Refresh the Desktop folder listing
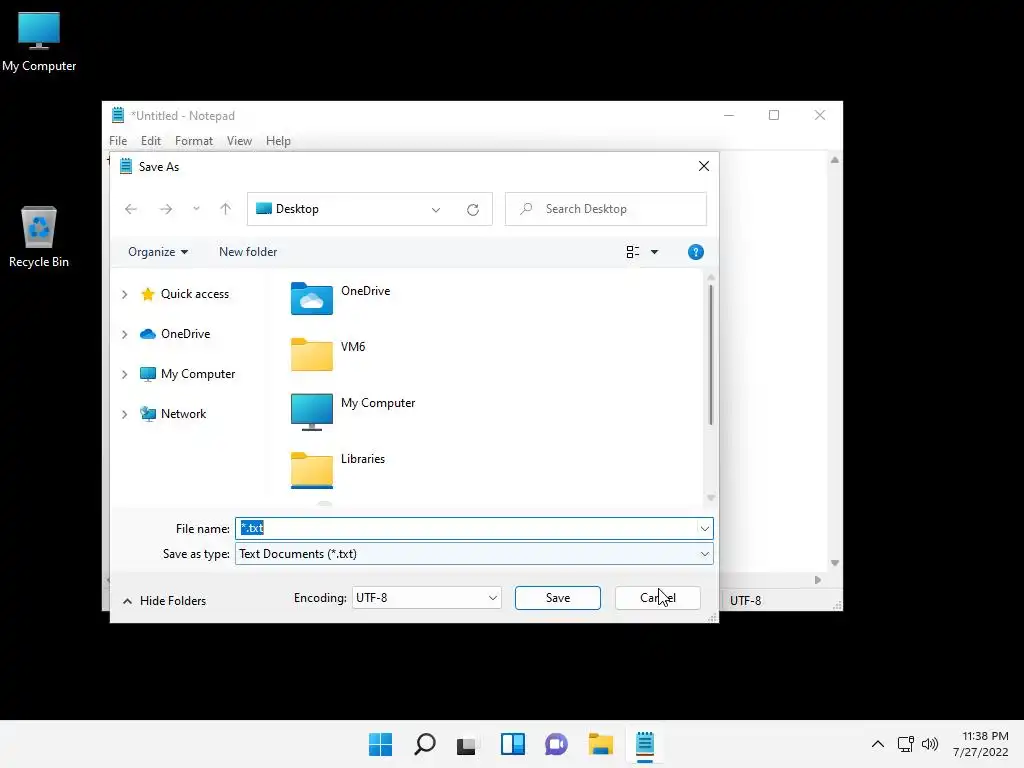 473,210
